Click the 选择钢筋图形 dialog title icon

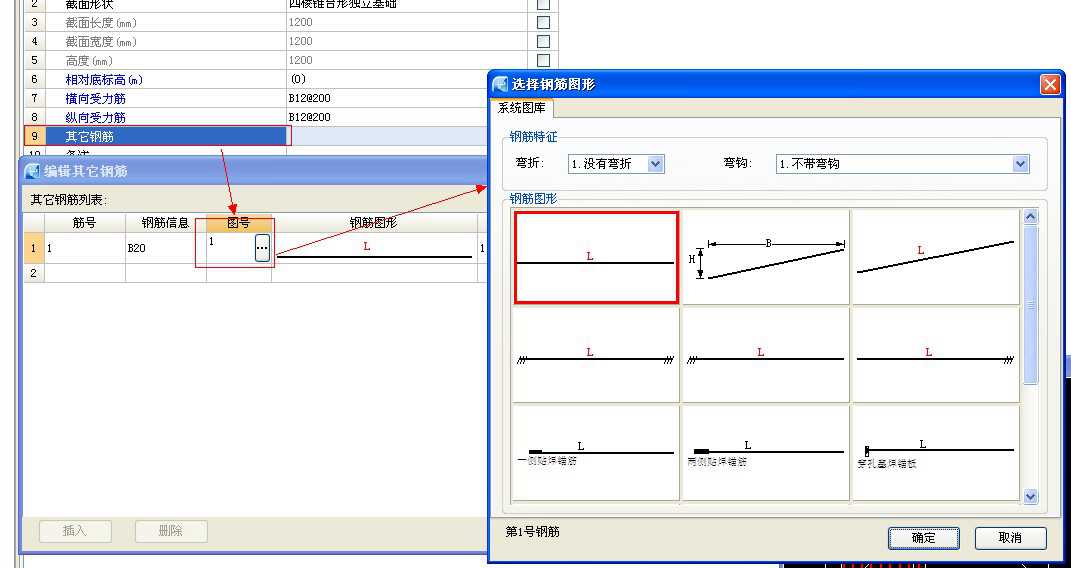pyautogui.click(x=500, y=84)
